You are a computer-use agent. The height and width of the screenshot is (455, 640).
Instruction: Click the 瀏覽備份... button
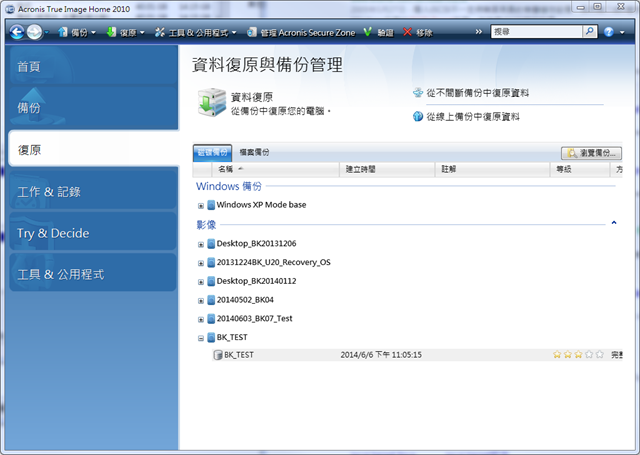pyautogui.click(x=591, y=153)
